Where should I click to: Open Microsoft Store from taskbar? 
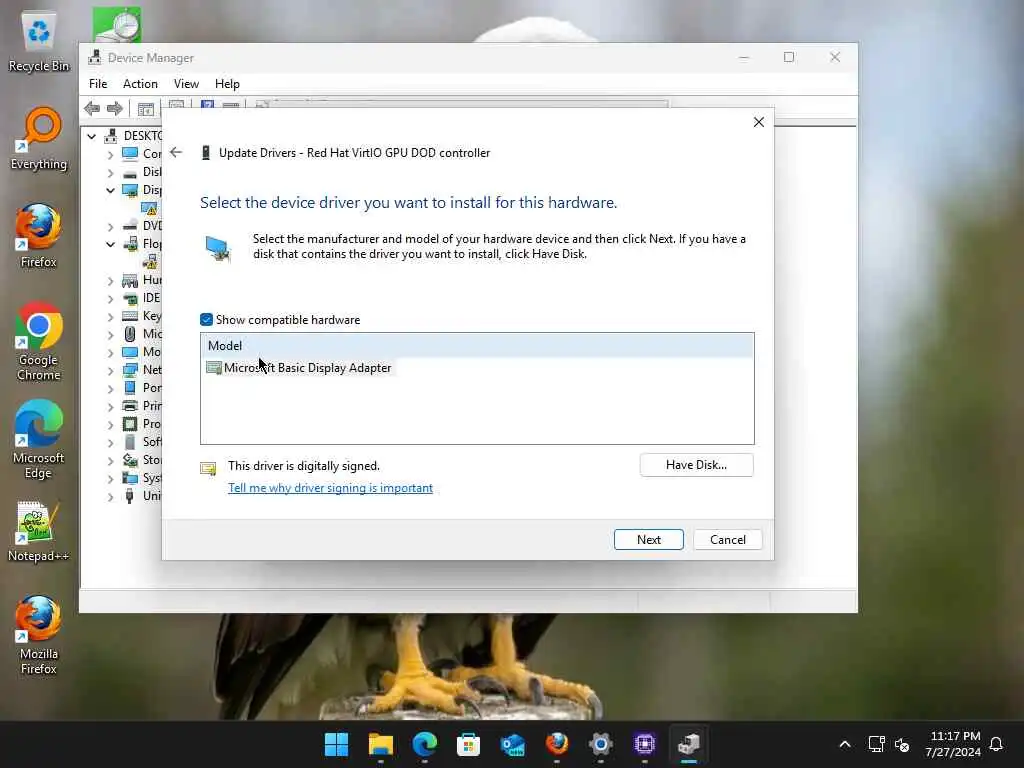point(468,744)
